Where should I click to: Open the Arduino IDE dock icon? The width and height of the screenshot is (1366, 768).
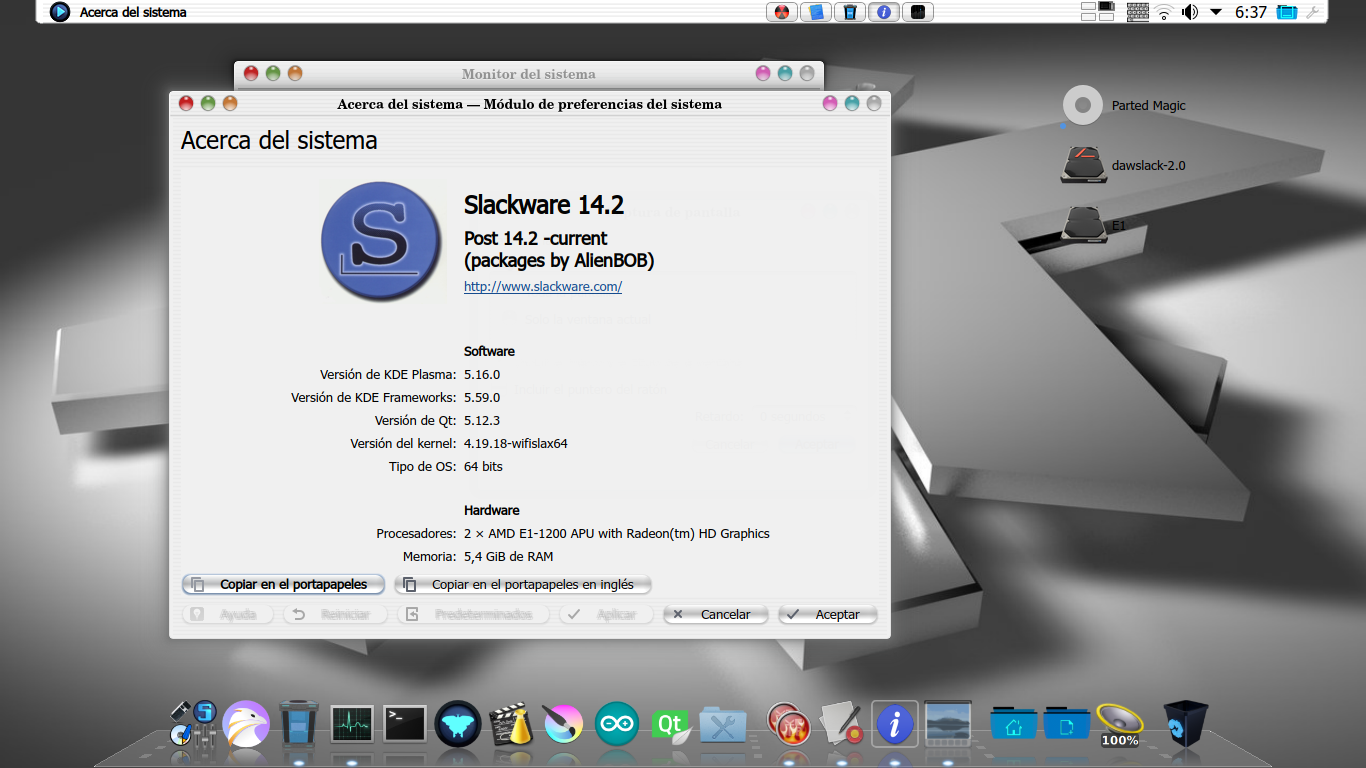coord(617,724)
